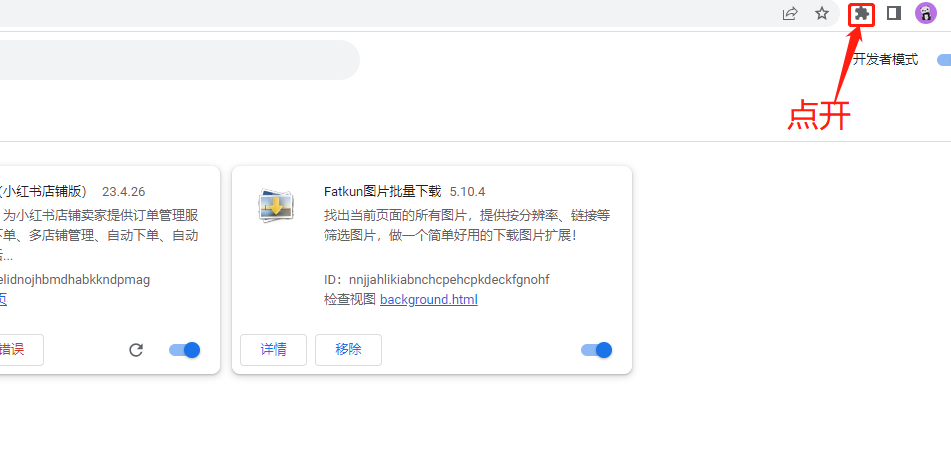Disable the Fatkun图片批量下载 extension toggle
This screenshot has width=951, height=458.
click(x=596, y=350)
